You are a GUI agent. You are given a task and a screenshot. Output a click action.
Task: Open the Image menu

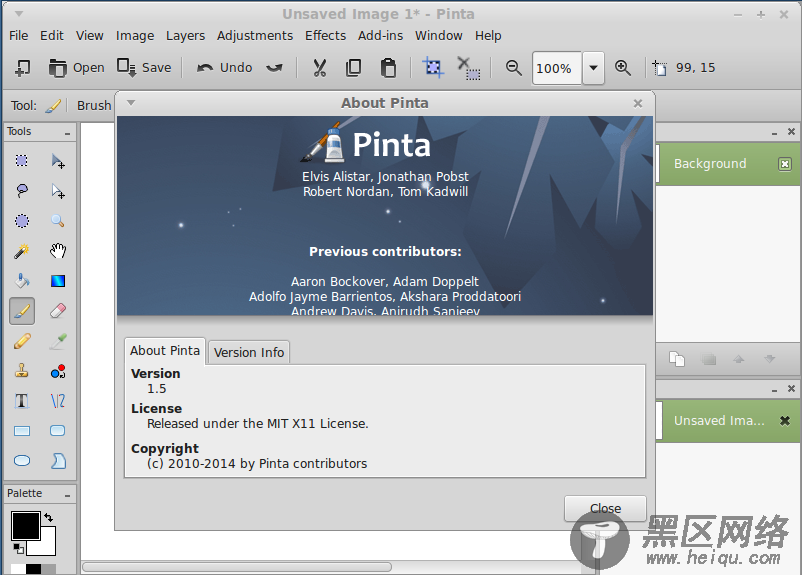pyautogui.click(x=135, y=36)
